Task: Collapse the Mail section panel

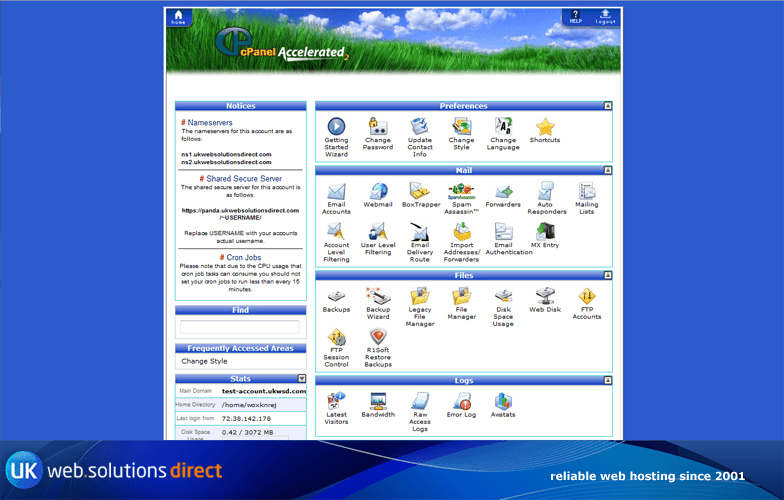Action: 607,170
